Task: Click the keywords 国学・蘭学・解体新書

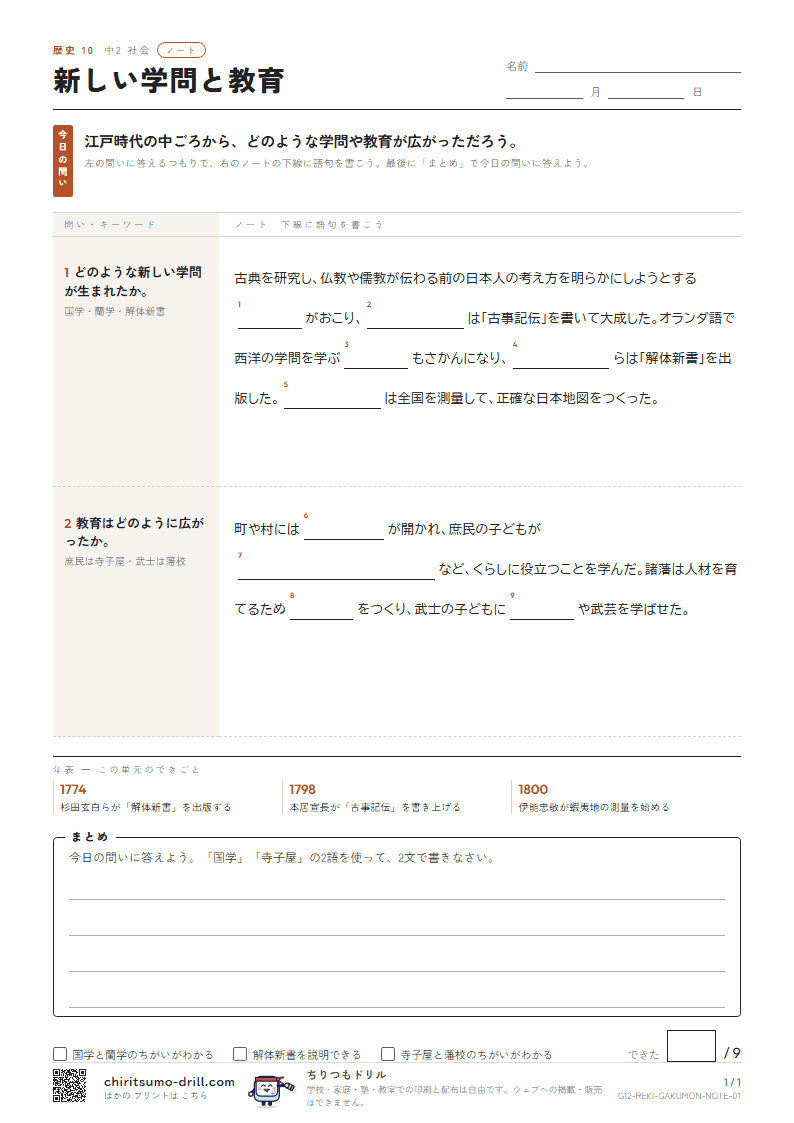Action: (115, 312)
